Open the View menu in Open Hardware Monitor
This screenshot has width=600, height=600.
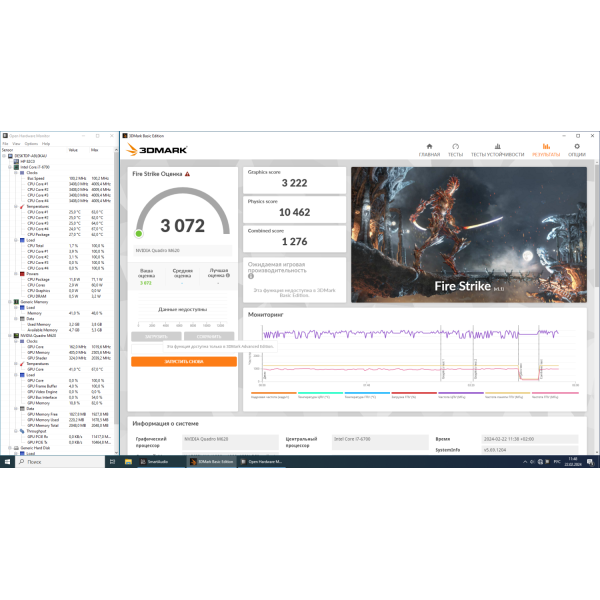click(16, 143)
